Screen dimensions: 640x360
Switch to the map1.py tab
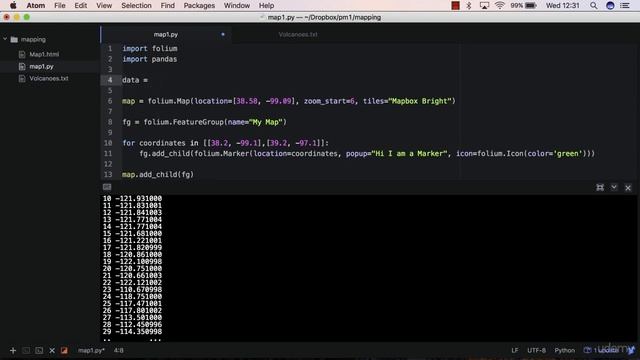click(166, 34)
